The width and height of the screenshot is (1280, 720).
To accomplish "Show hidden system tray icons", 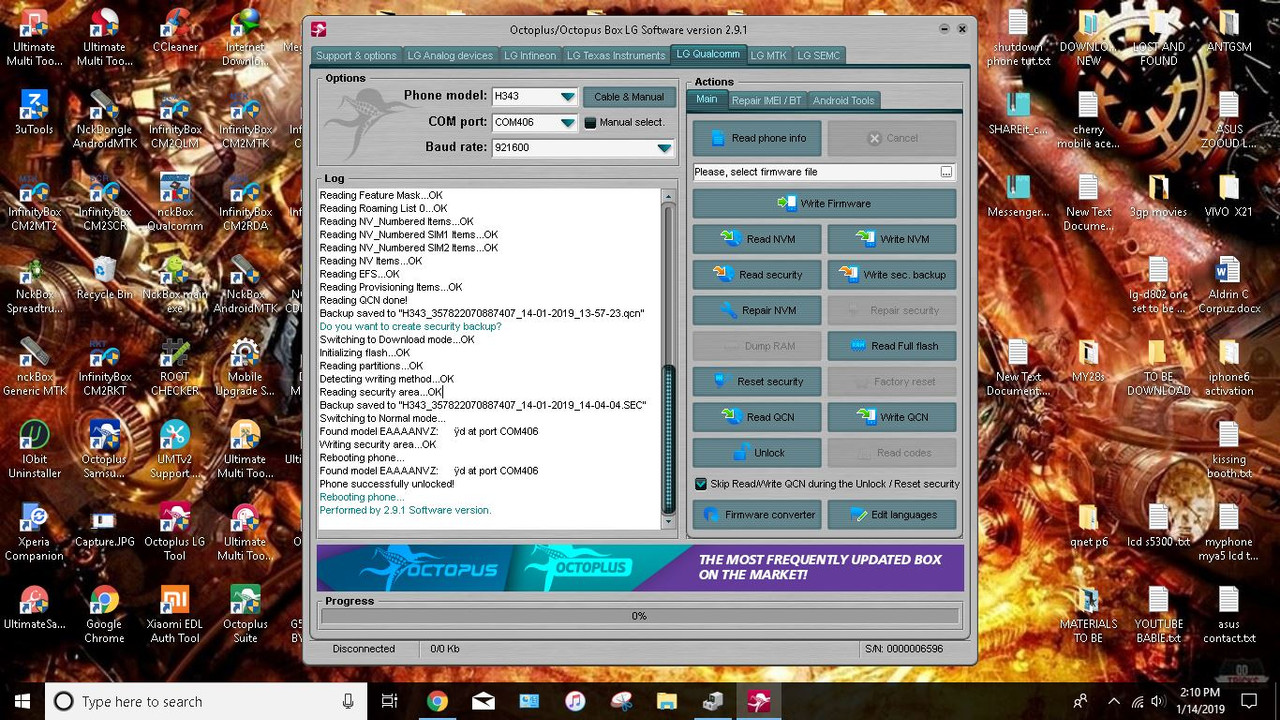I will click(x=1114, y=701).
